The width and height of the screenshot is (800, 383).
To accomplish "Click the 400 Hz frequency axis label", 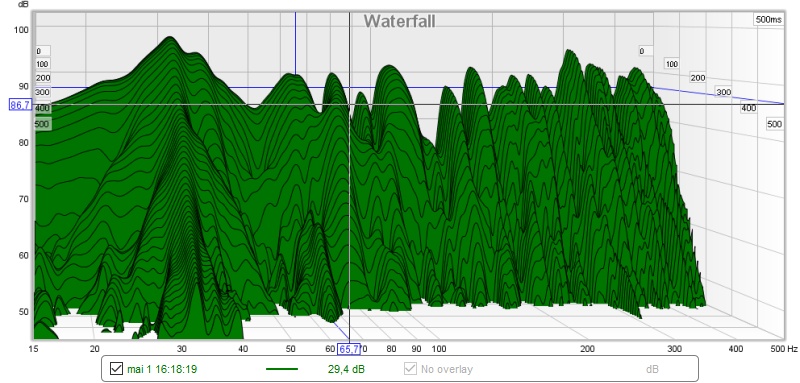I will click(735, 349).
